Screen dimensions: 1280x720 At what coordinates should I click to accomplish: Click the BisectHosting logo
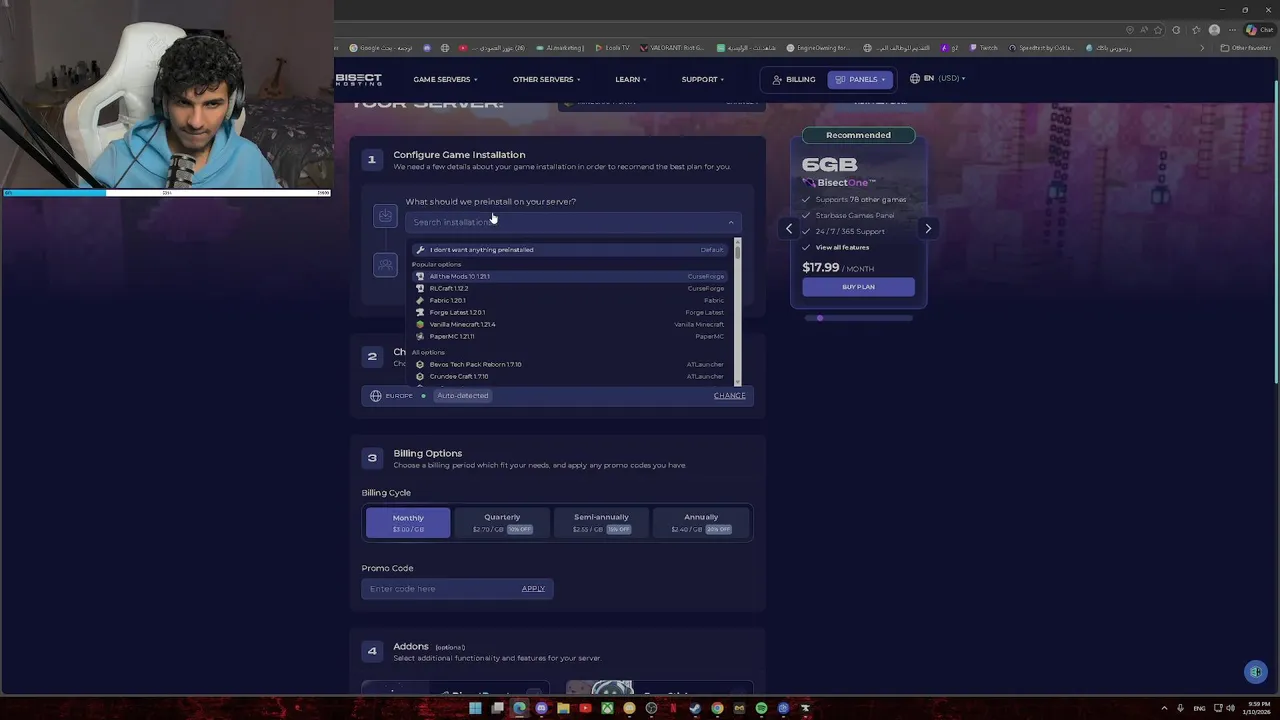pos(358,79)
